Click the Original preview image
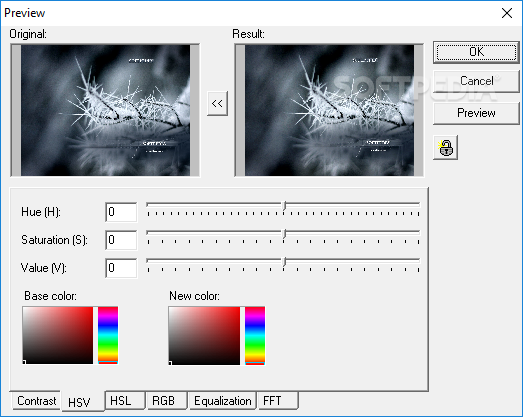523x417 pixels. point(105,110)
